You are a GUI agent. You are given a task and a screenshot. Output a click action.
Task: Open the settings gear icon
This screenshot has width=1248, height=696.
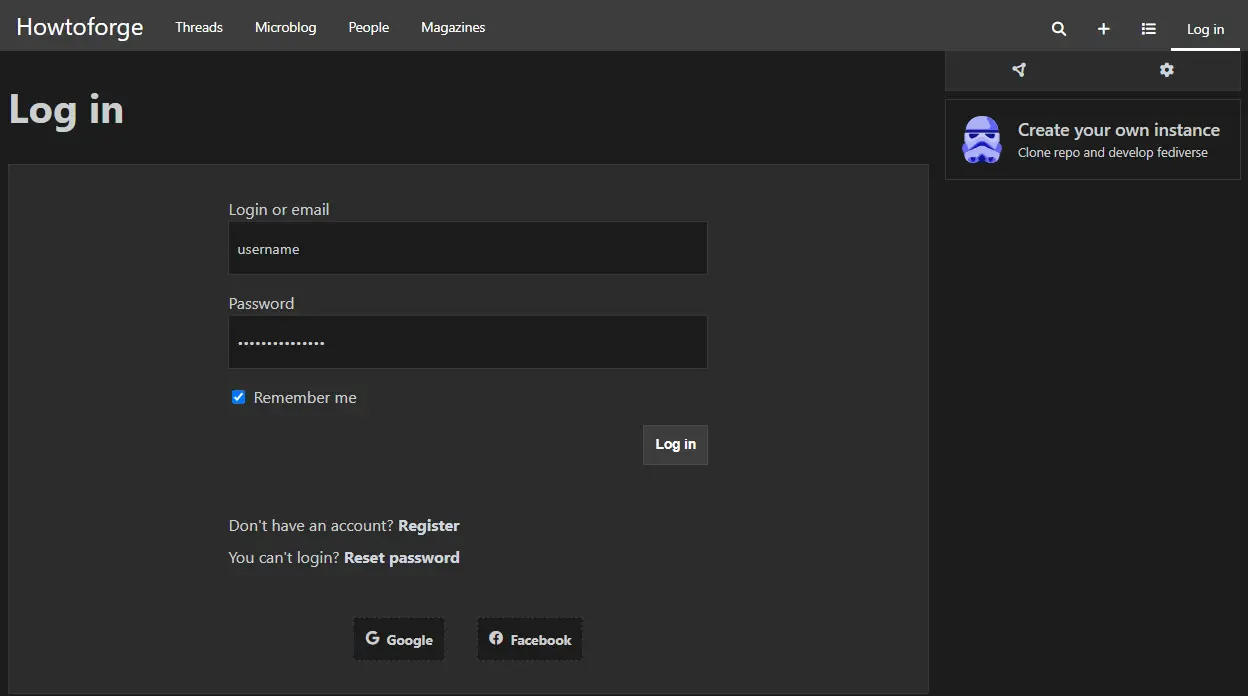pos(1166,70)
